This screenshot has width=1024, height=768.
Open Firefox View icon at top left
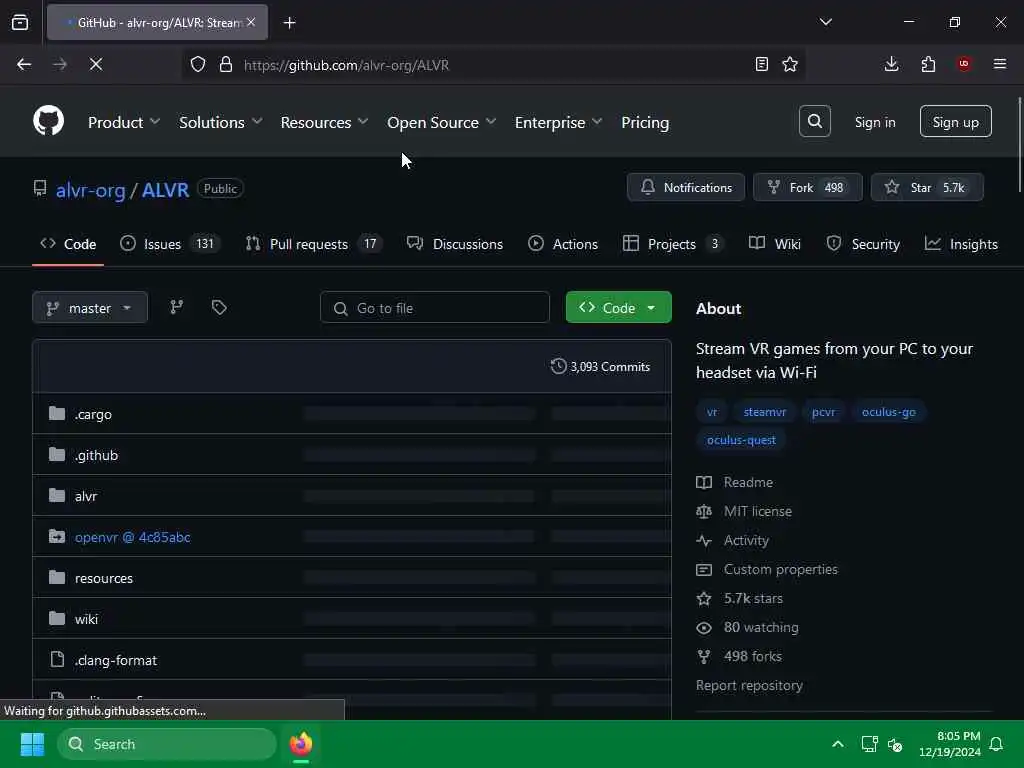(x=20, y=22)
